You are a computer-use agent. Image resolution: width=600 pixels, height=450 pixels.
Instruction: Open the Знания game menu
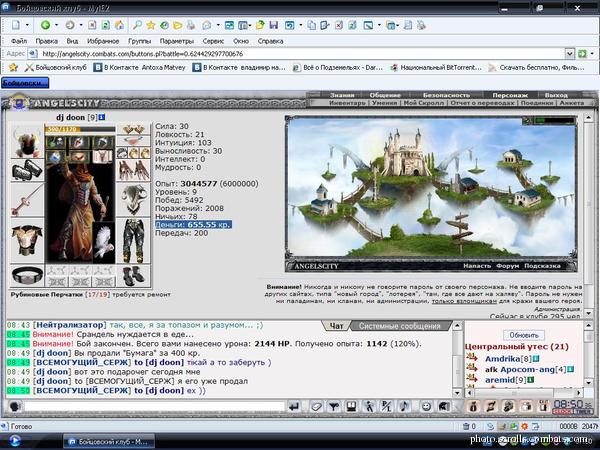(x=342, y=95)
